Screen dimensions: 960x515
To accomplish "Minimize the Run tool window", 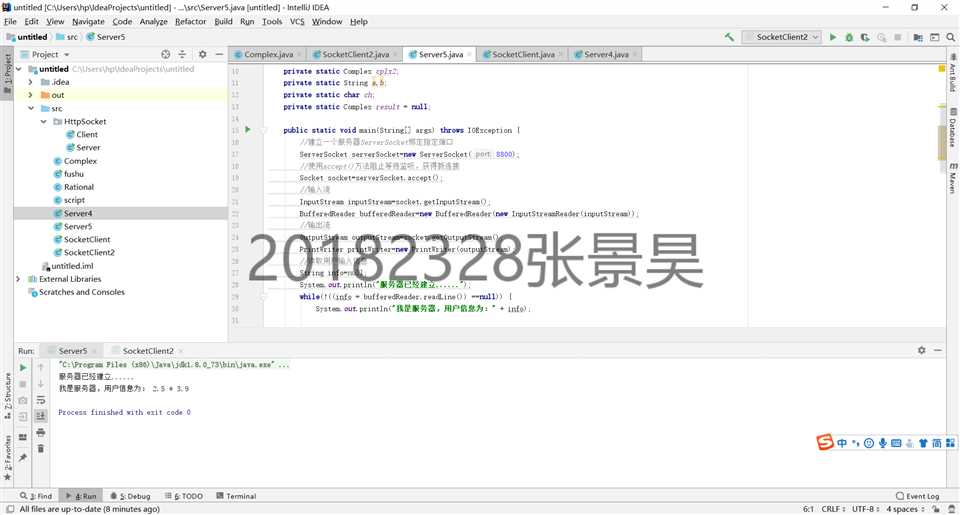I will (938, 350).
